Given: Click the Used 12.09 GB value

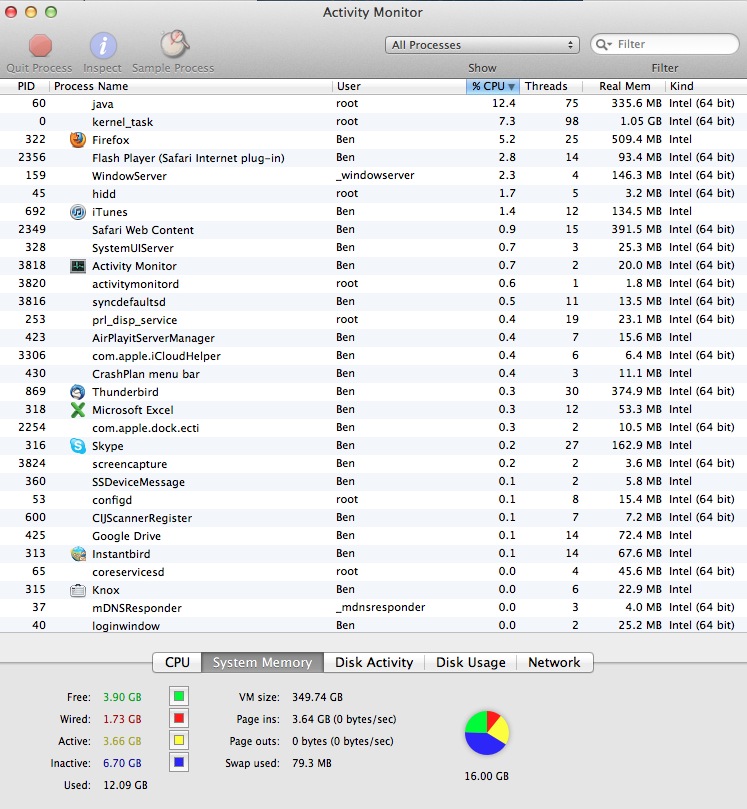Looking at the screenshot, I should point(125,785).
